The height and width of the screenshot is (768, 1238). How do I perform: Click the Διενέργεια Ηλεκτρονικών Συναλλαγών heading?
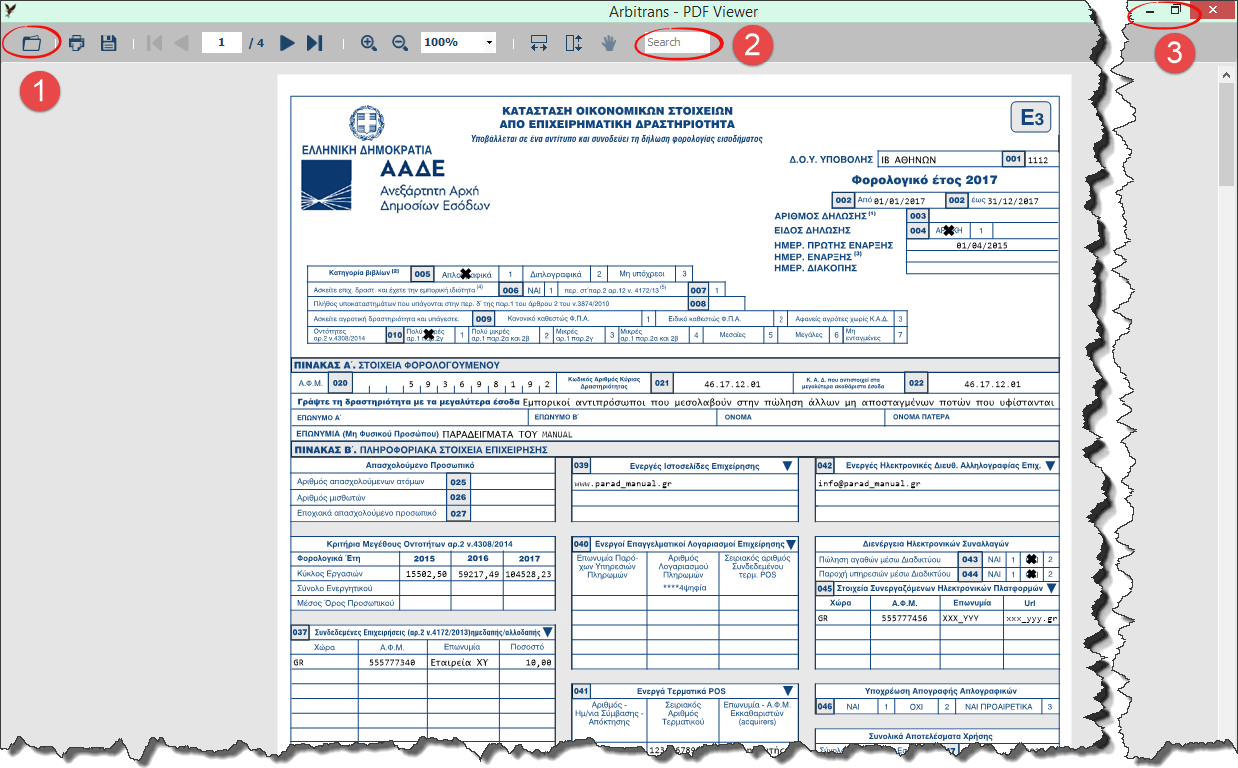(935, 544)
